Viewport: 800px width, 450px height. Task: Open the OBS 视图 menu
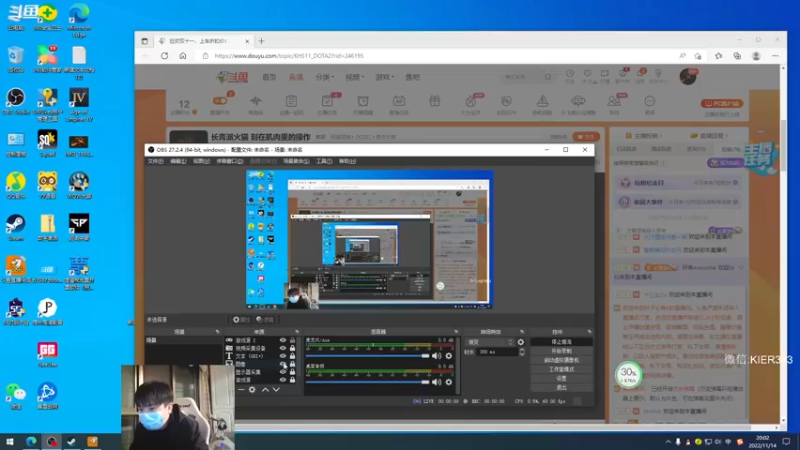click(201, 161)
